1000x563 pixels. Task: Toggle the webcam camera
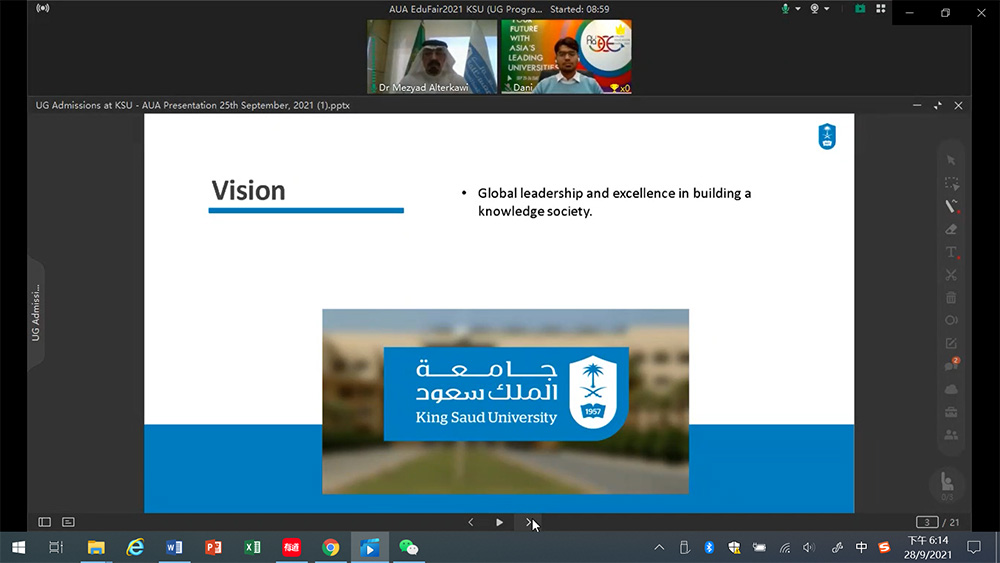coord(814,9)
